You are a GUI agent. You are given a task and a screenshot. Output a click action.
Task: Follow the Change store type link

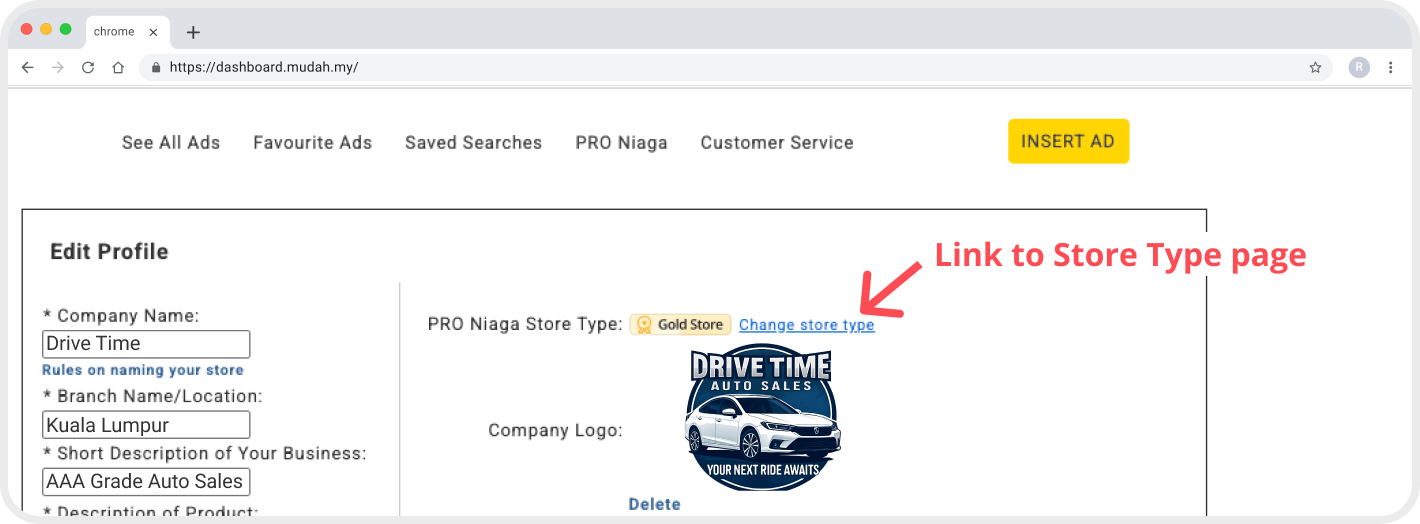pos(806,325)
